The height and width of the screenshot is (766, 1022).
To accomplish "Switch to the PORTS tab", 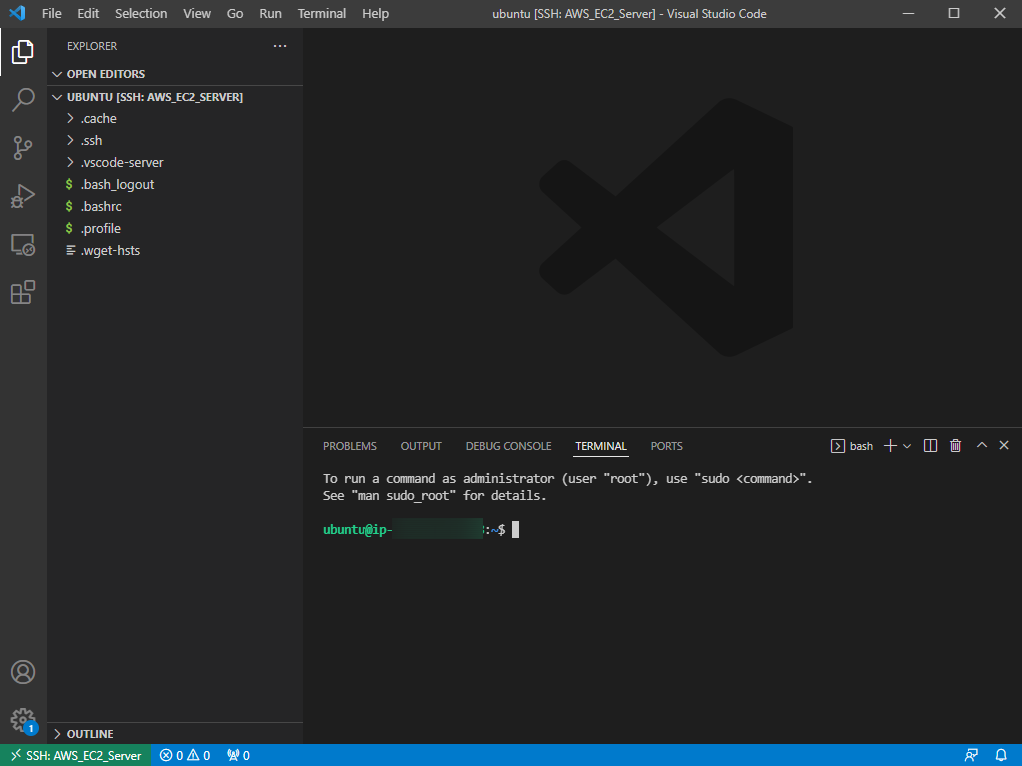I will [x=666, y=446].
